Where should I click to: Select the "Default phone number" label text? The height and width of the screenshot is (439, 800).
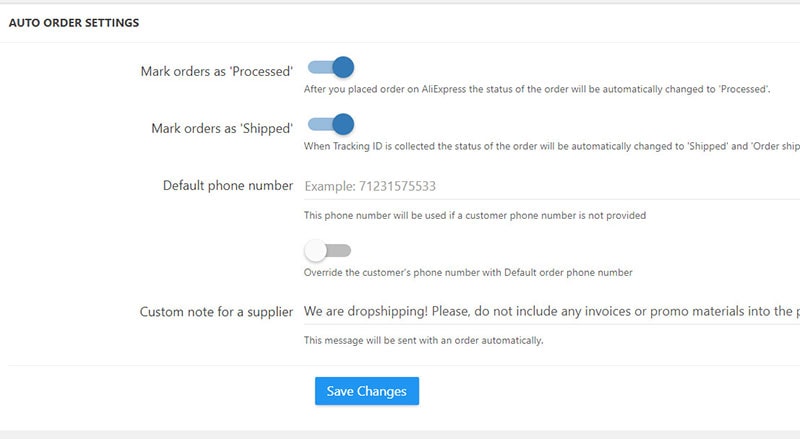coord(227,186)
